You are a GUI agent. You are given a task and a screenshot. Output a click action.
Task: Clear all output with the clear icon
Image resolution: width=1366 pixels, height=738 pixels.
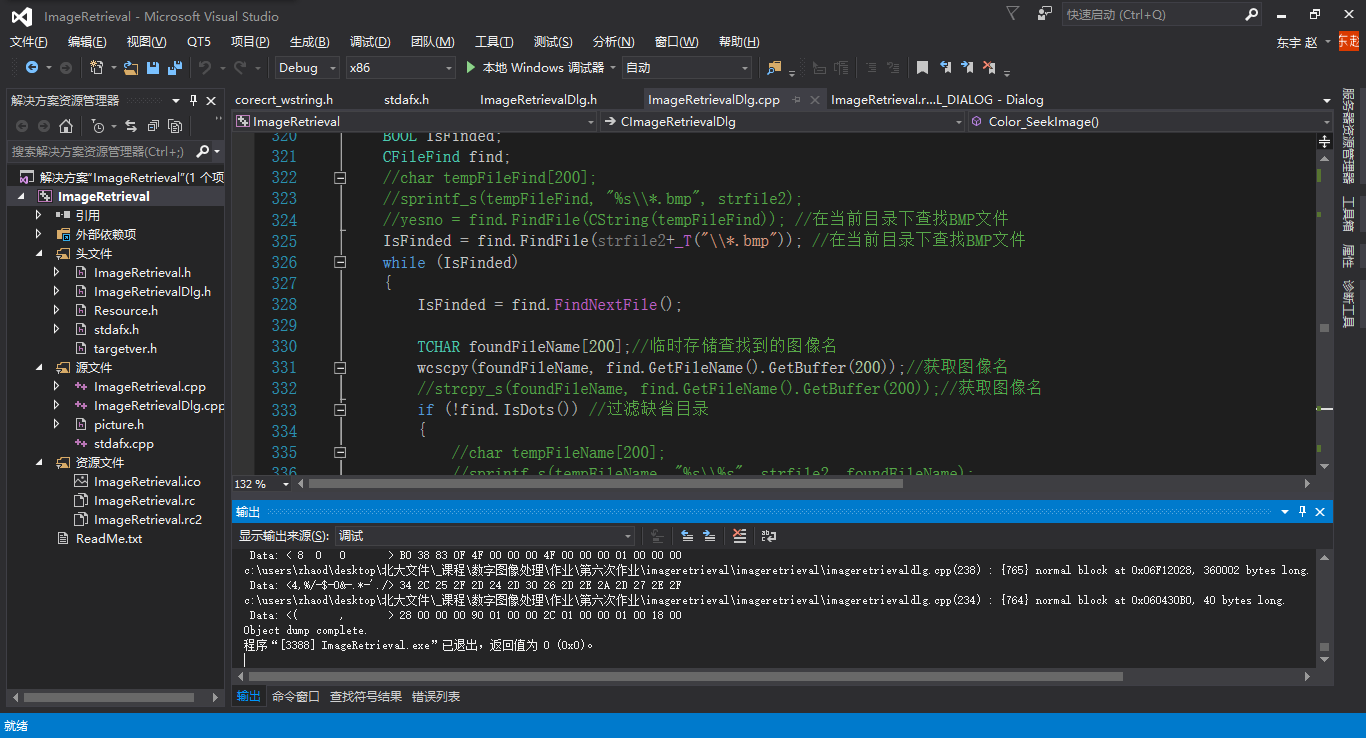point(739,536)
